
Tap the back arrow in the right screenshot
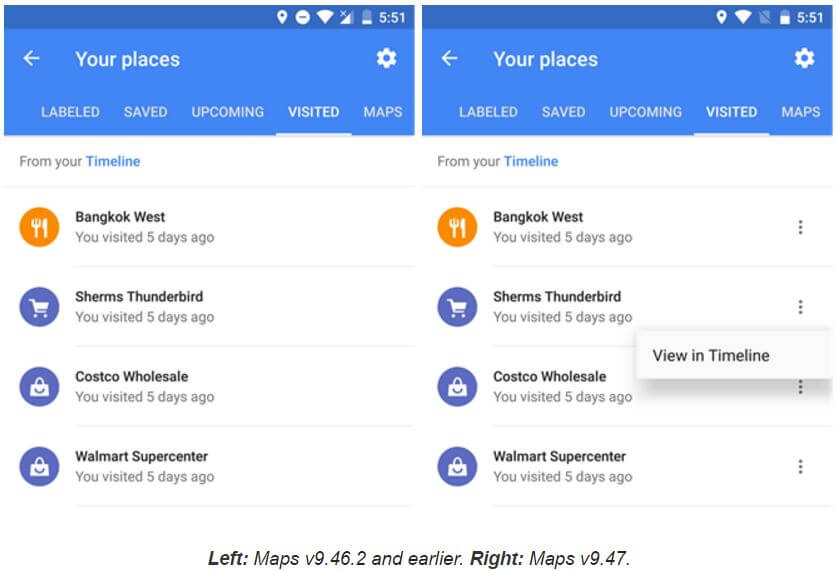pos(450,59)
